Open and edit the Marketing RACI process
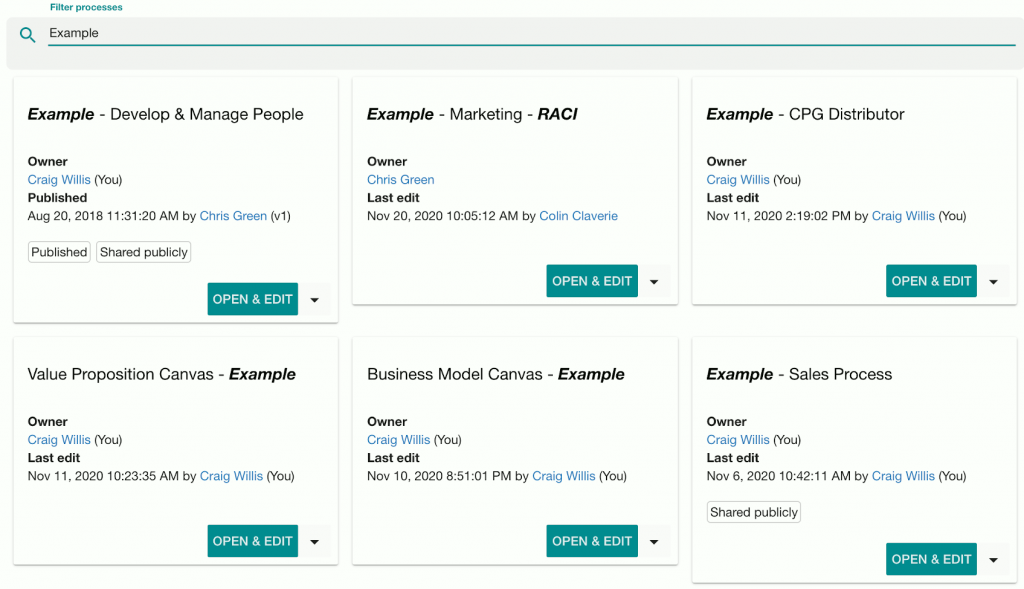1024x589 pixels. coord(591,280)
